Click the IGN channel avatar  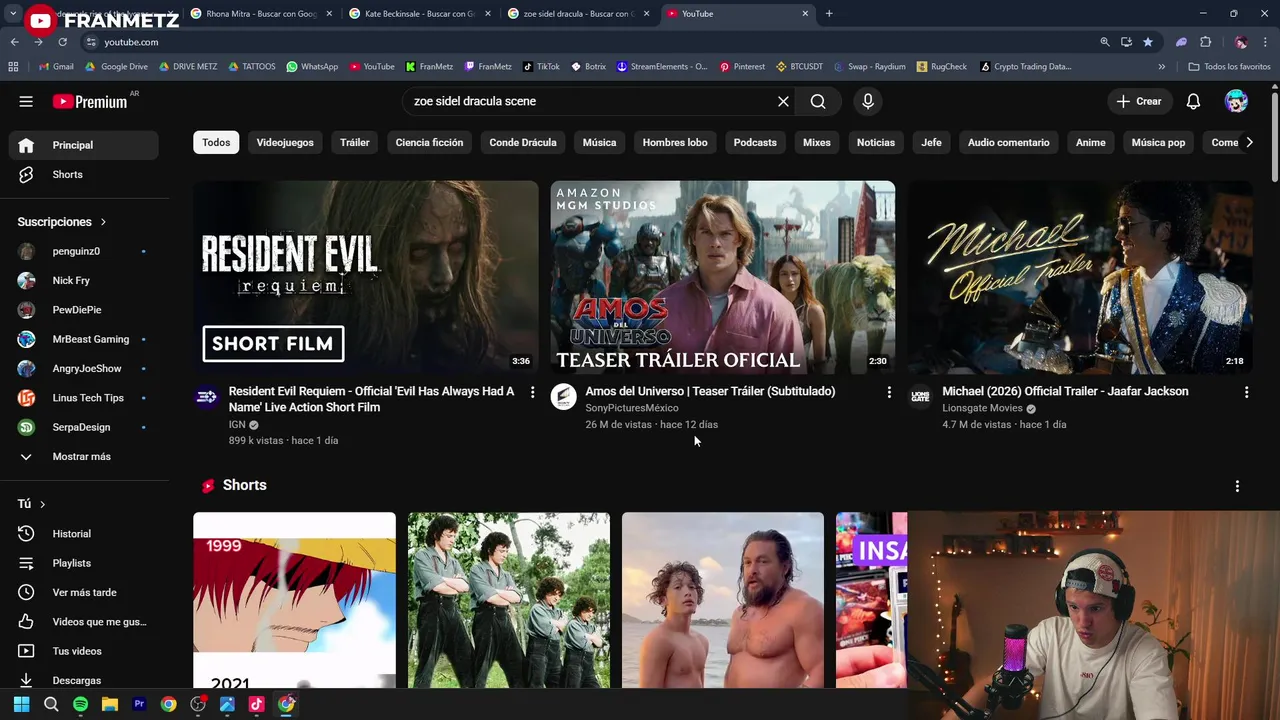coord(207,397)
